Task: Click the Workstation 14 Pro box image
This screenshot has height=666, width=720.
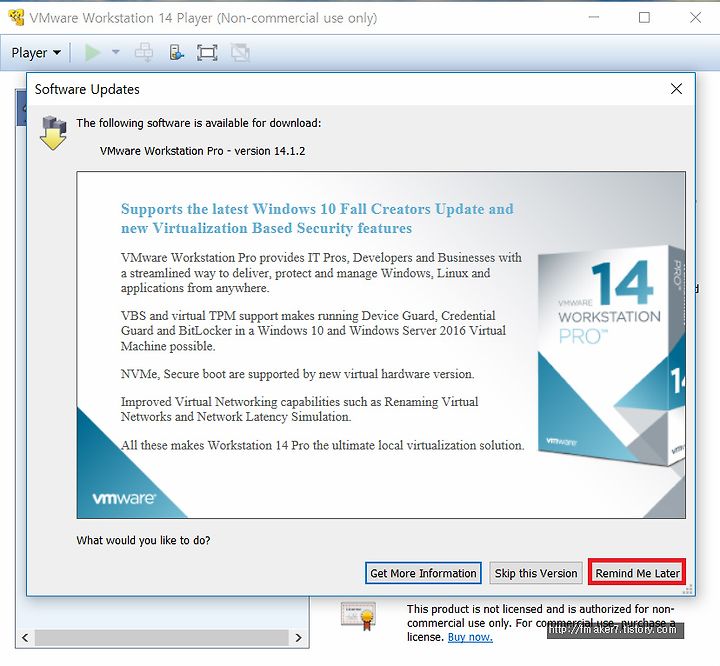Action: point(611,356)
